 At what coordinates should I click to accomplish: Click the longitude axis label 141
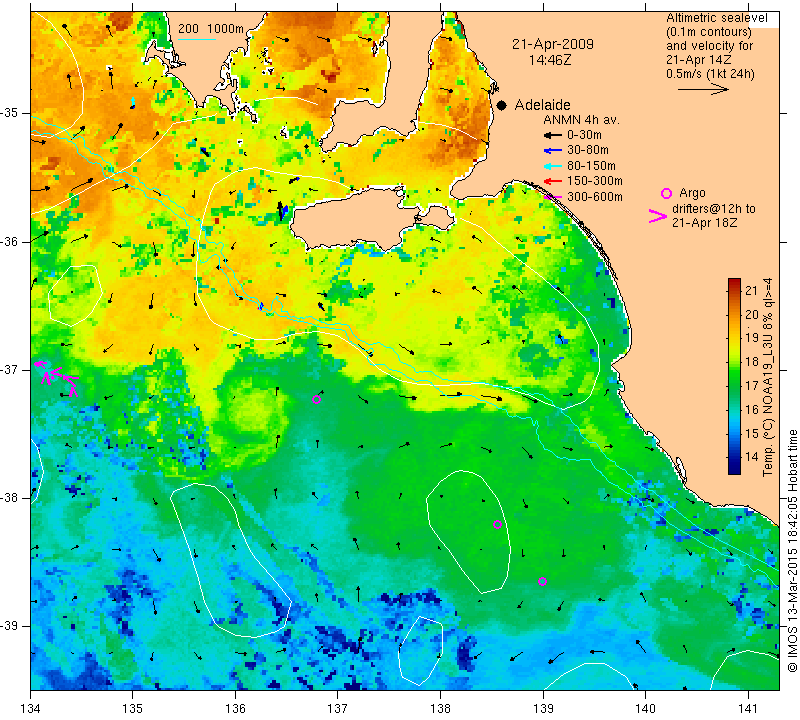[748, 709]
